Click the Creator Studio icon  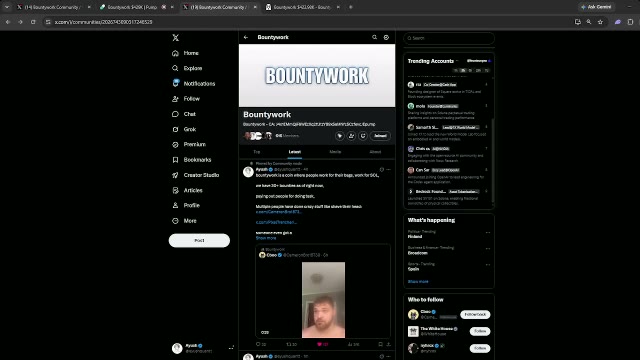click(176, 175)
